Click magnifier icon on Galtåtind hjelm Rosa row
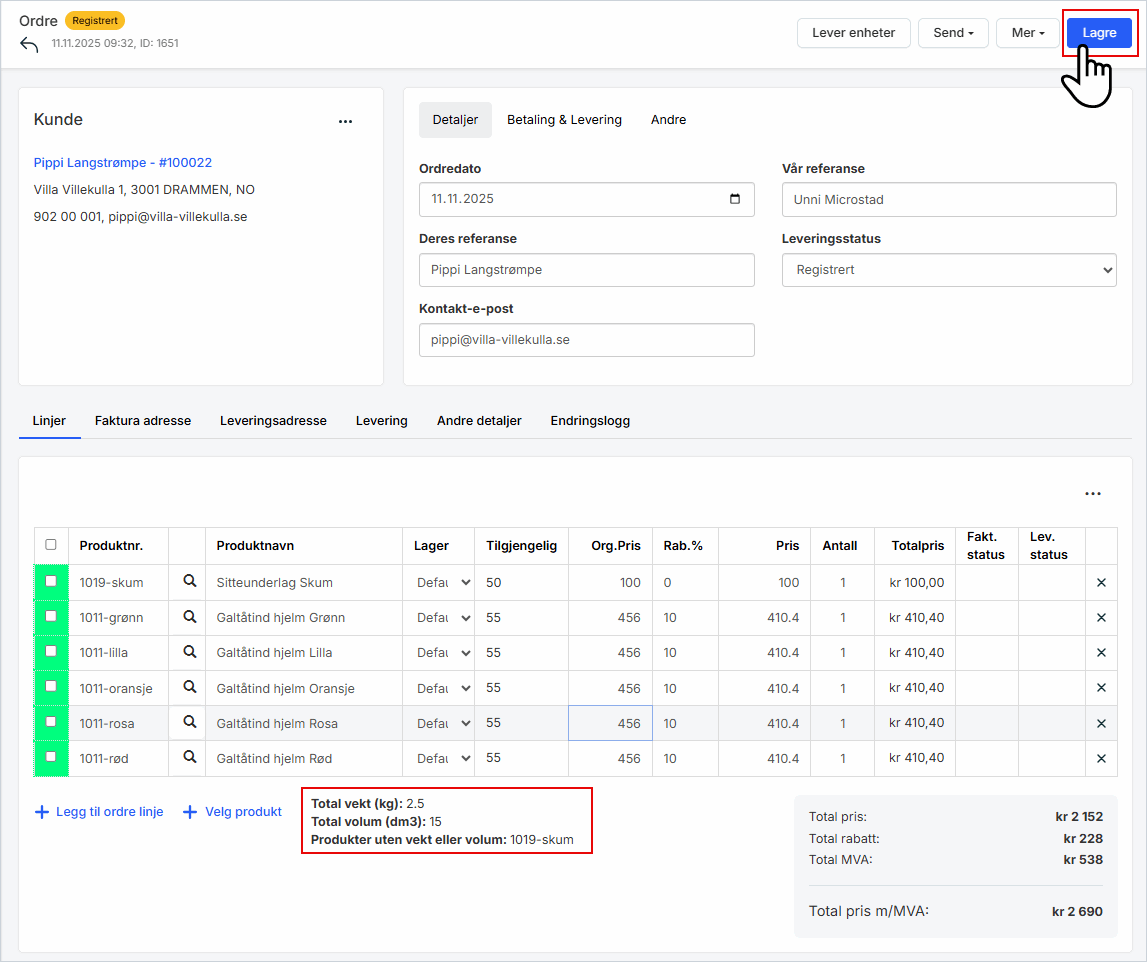The height and width of the screenshot is (962, 1147). point(189,723)
